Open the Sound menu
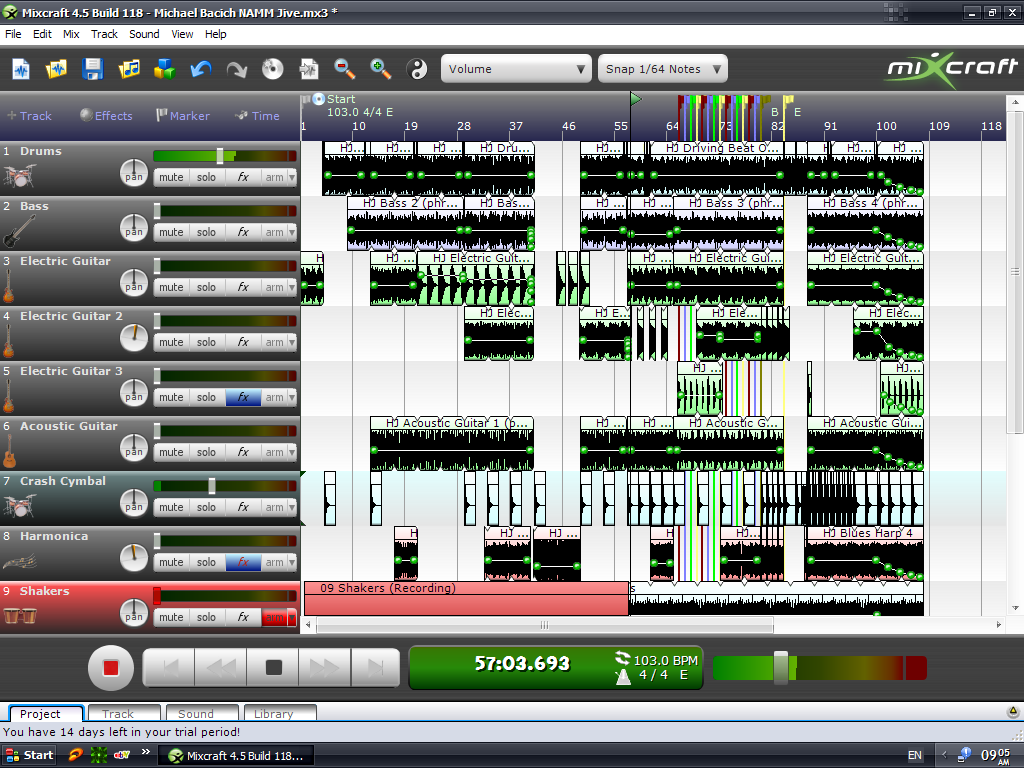Image resolution: width=1024 pixels, height=768 pixels. coord(144,34)
